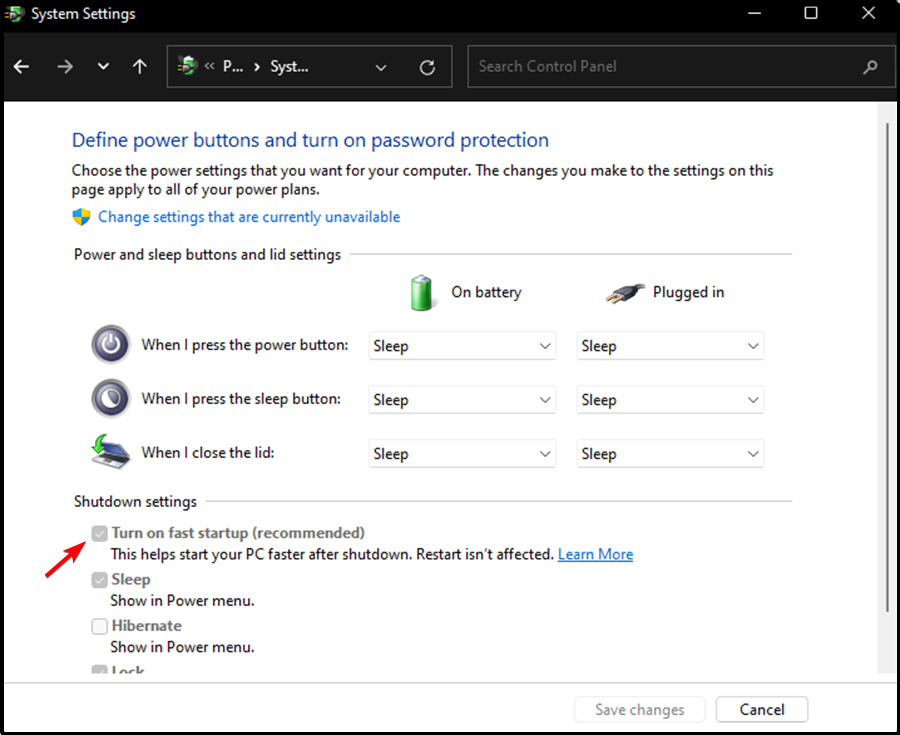Click the green battery icon
Image resolution: width=900 pixels, height=735 pixels.
click(x=421, y=292)
